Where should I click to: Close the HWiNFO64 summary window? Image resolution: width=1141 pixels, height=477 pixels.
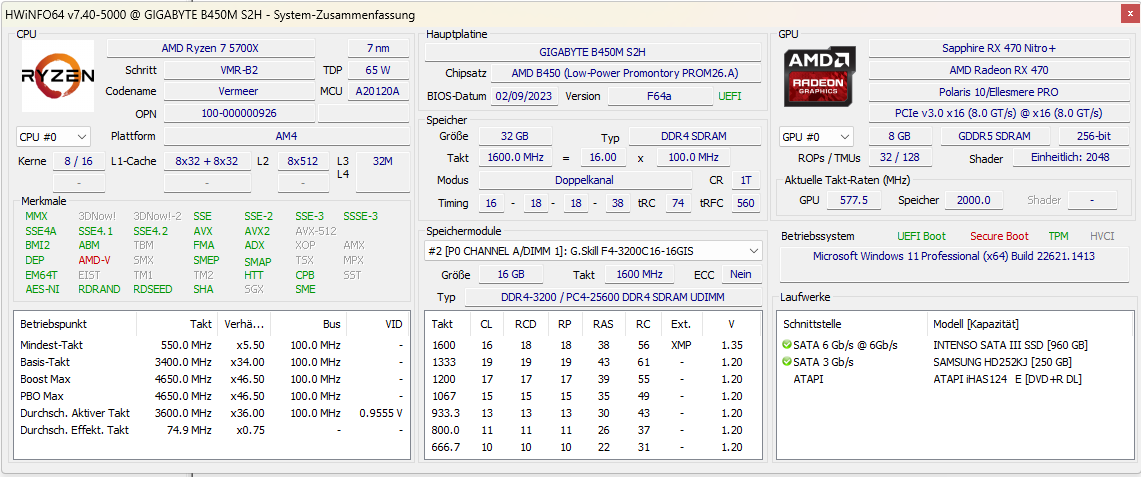tap(1129, 14)
